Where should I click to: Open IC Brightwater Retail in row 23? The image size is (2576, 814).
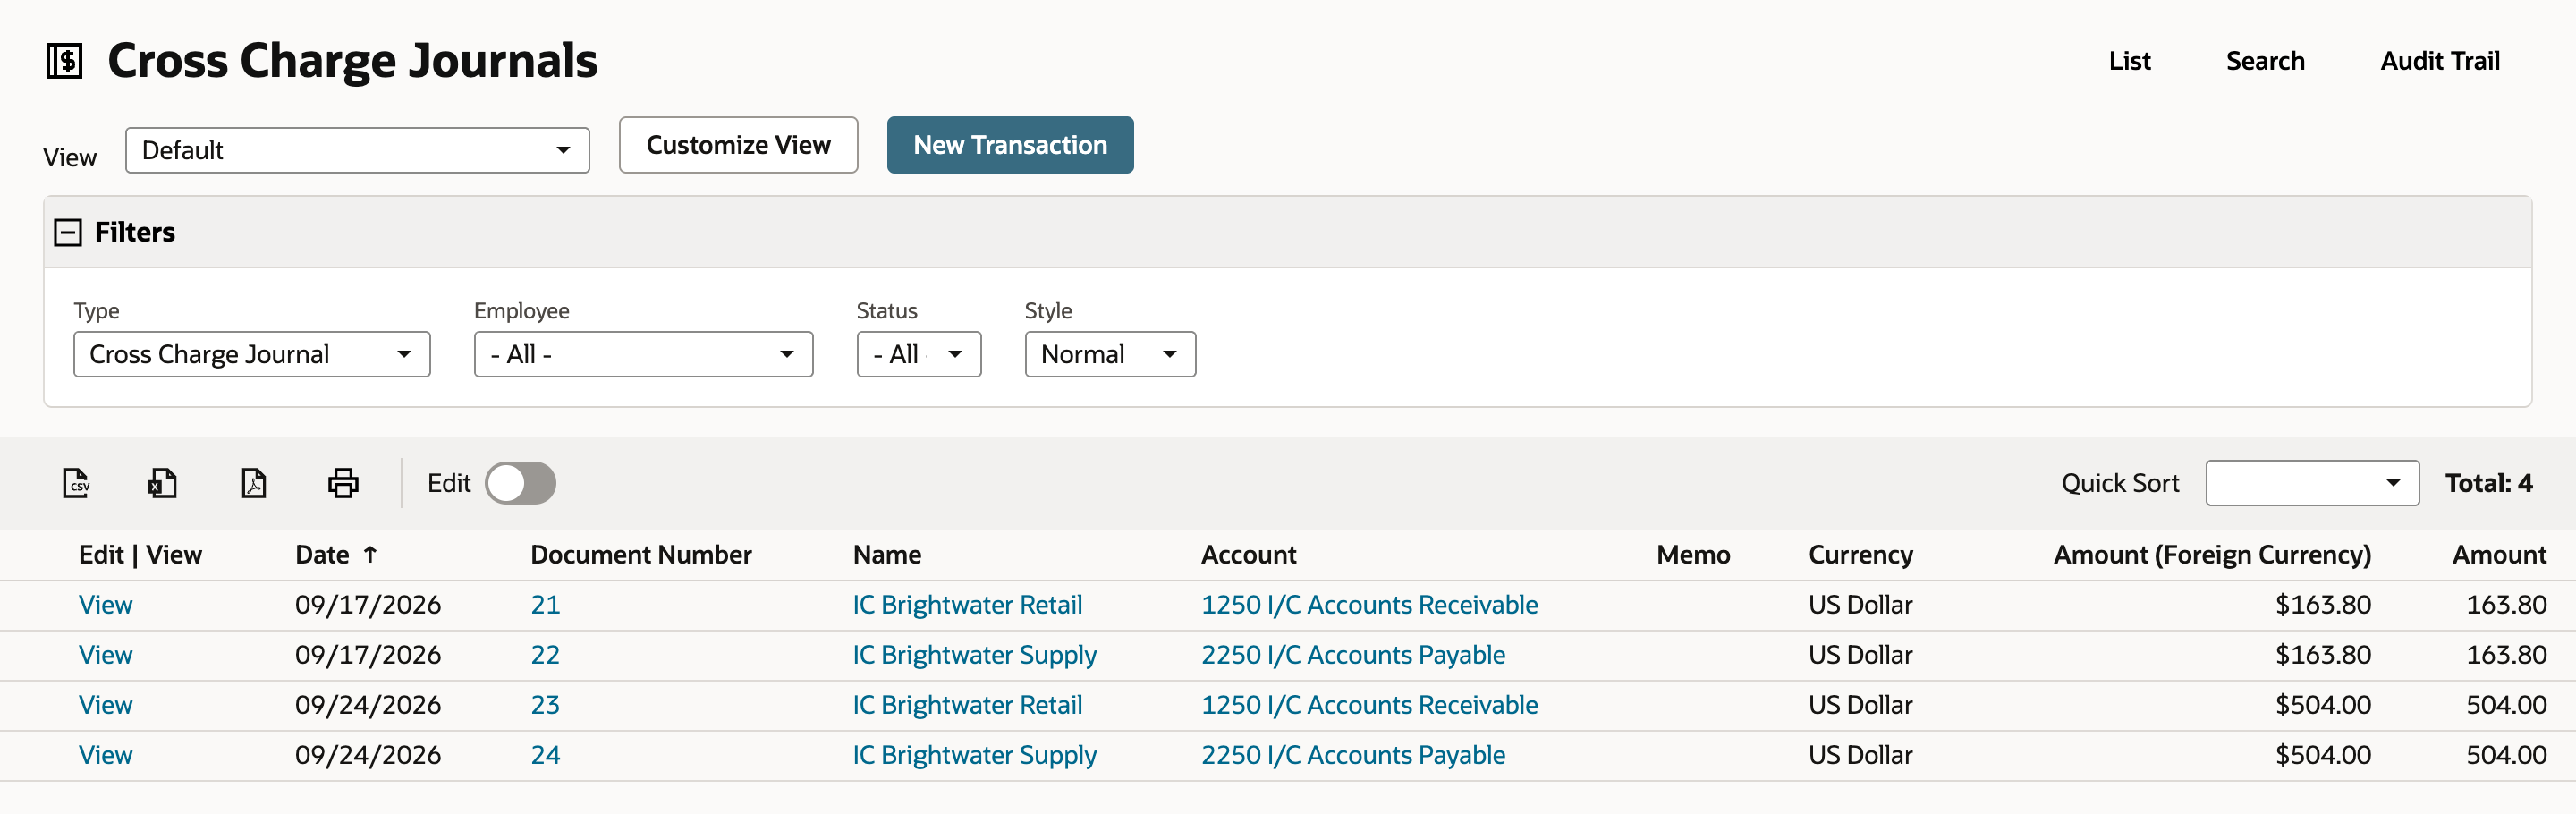pyautogui.click(x=967, y=705)
